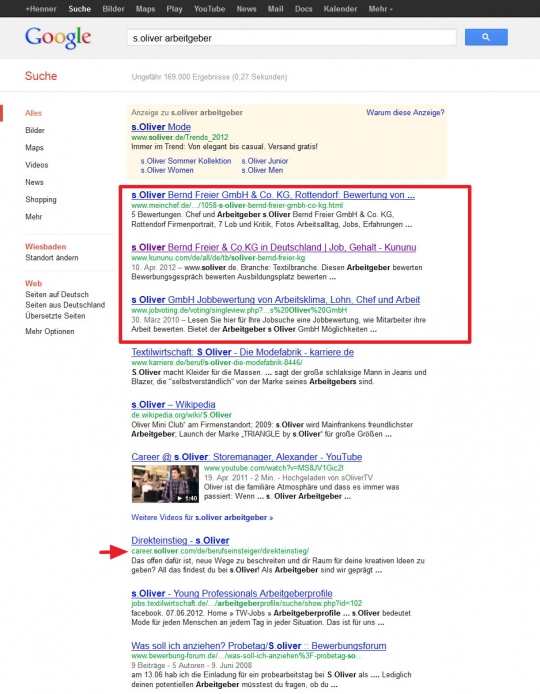
Task: Open the meinchef.de s.Oliver Bewertung result
Action: (273, 195)
